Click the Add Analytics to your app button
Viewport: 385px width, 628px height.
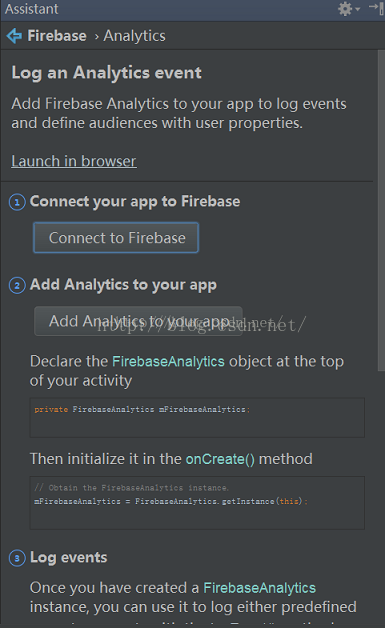pyautogui.click(x=139, y=321)
